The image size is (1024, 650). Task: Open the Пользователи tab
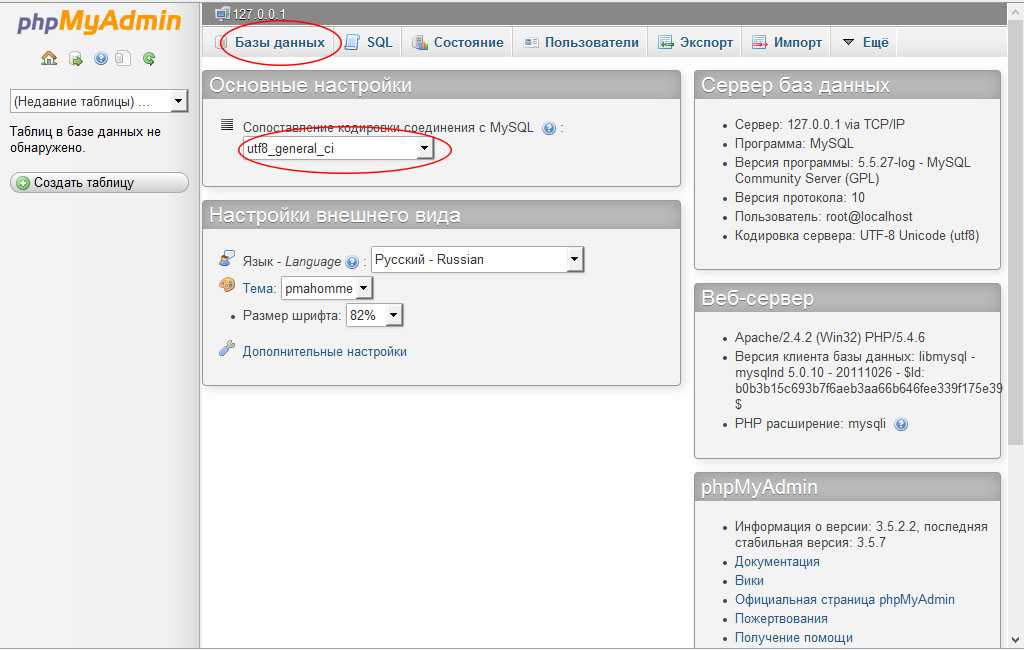581,42
